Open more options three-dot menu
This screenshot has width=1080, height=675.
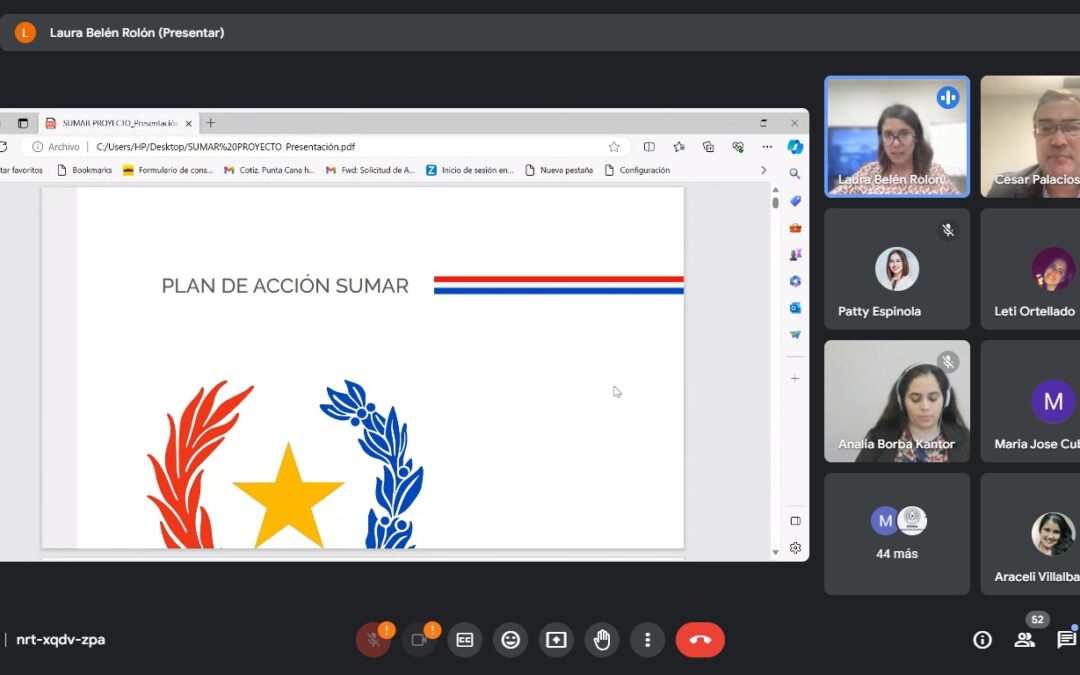click(648, 640)
